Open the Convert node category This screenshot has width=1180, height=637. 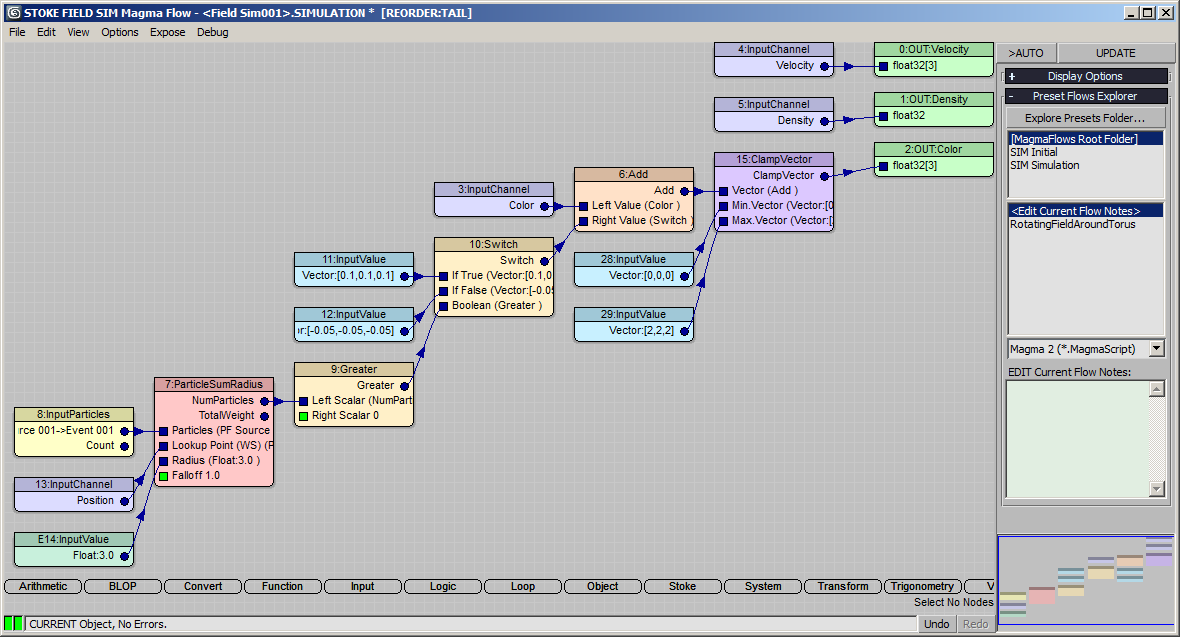point(203,587)
